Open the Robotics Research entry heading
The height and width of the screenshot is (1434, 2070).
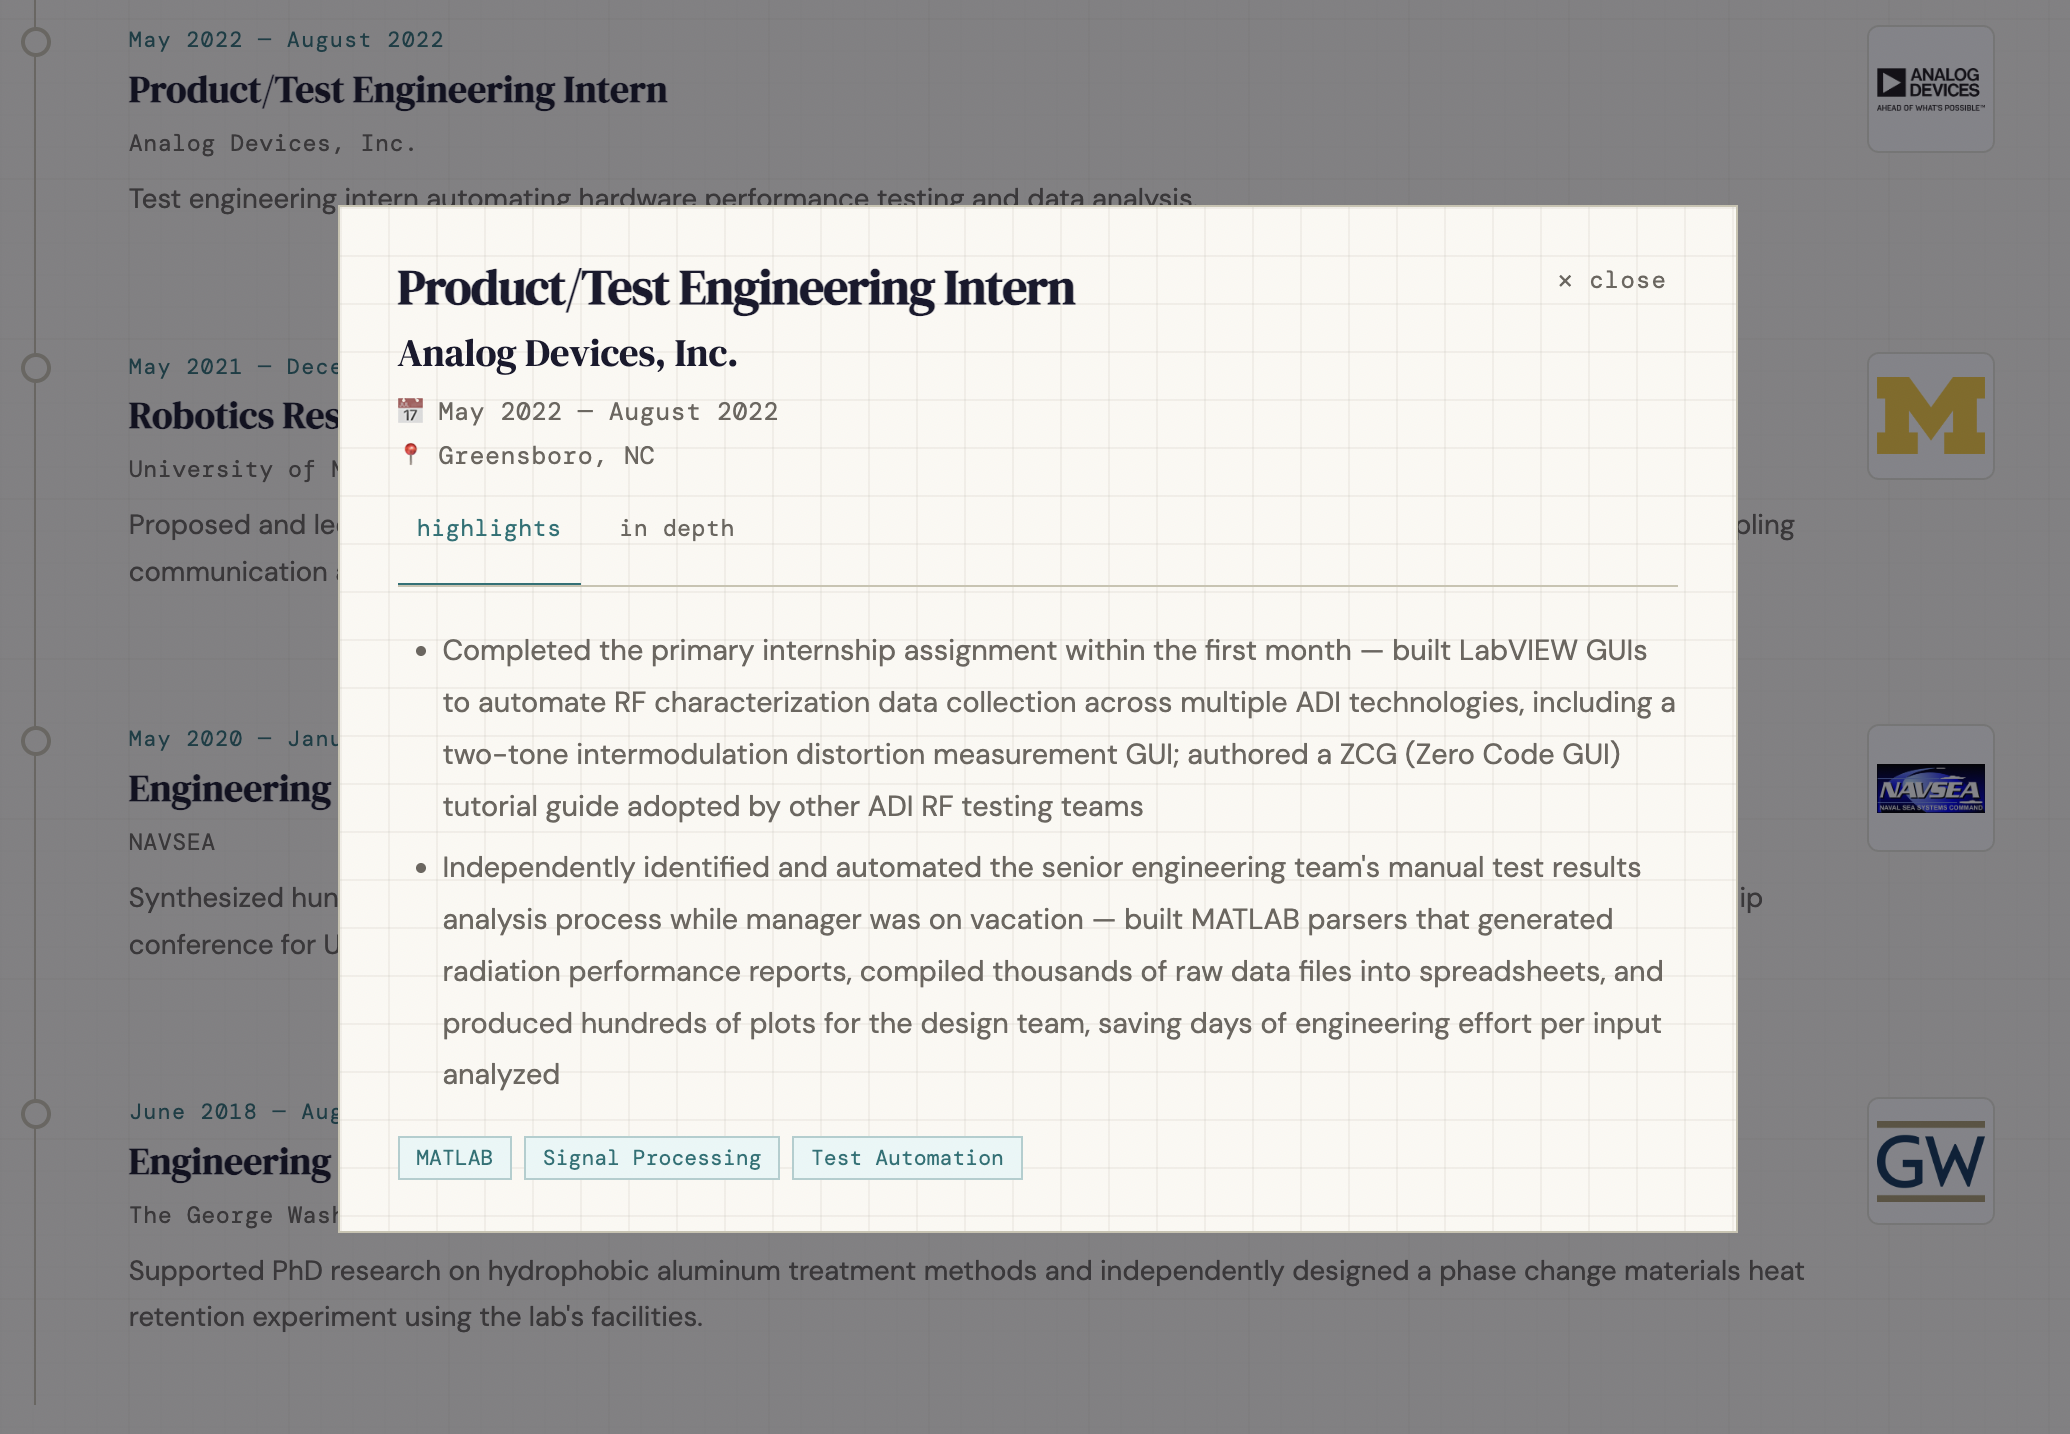[x=234, y=416]
